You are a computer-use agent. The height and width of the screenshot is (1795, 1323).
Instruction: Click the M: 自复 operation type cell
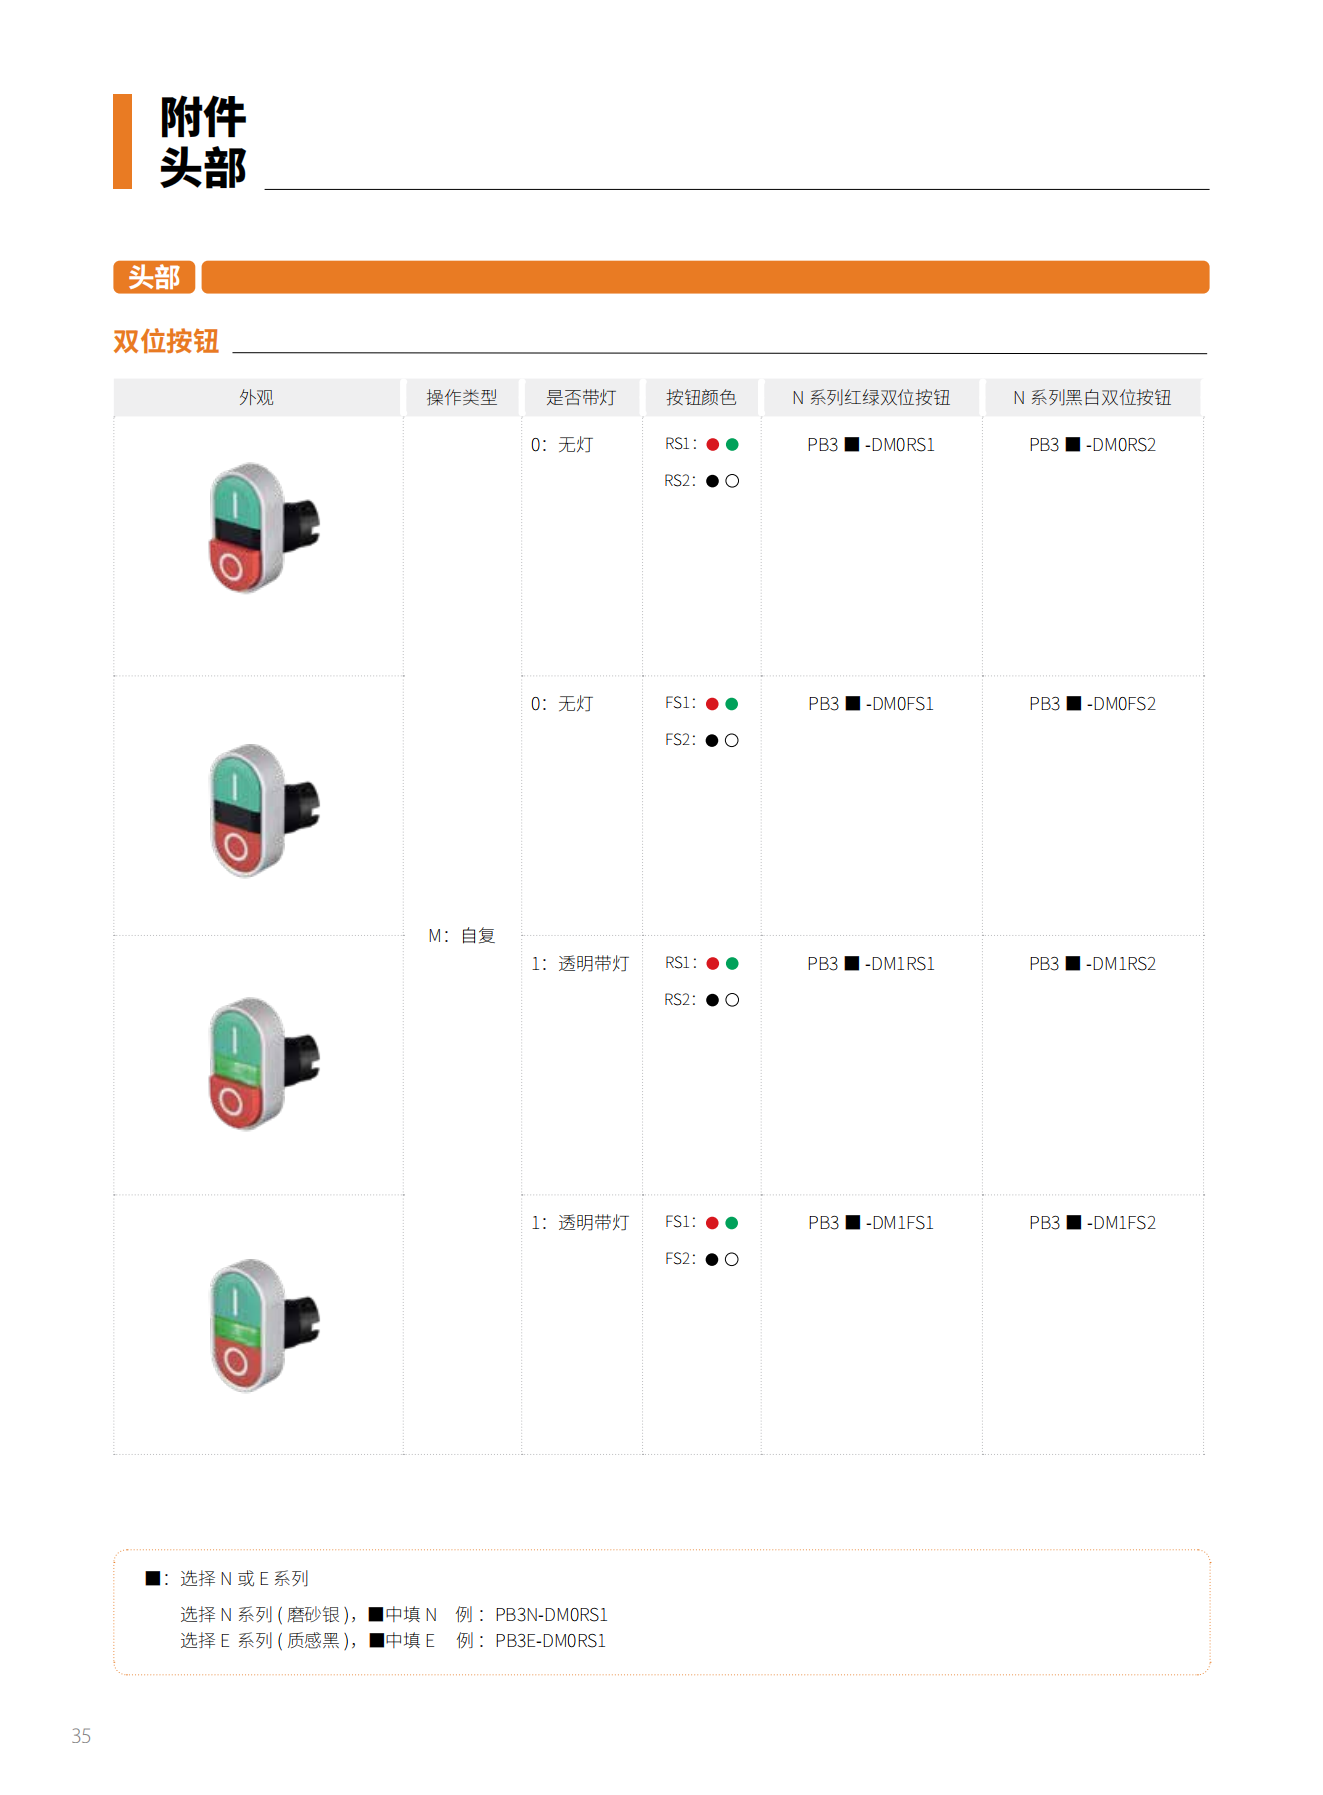click(x=461, y=935)
